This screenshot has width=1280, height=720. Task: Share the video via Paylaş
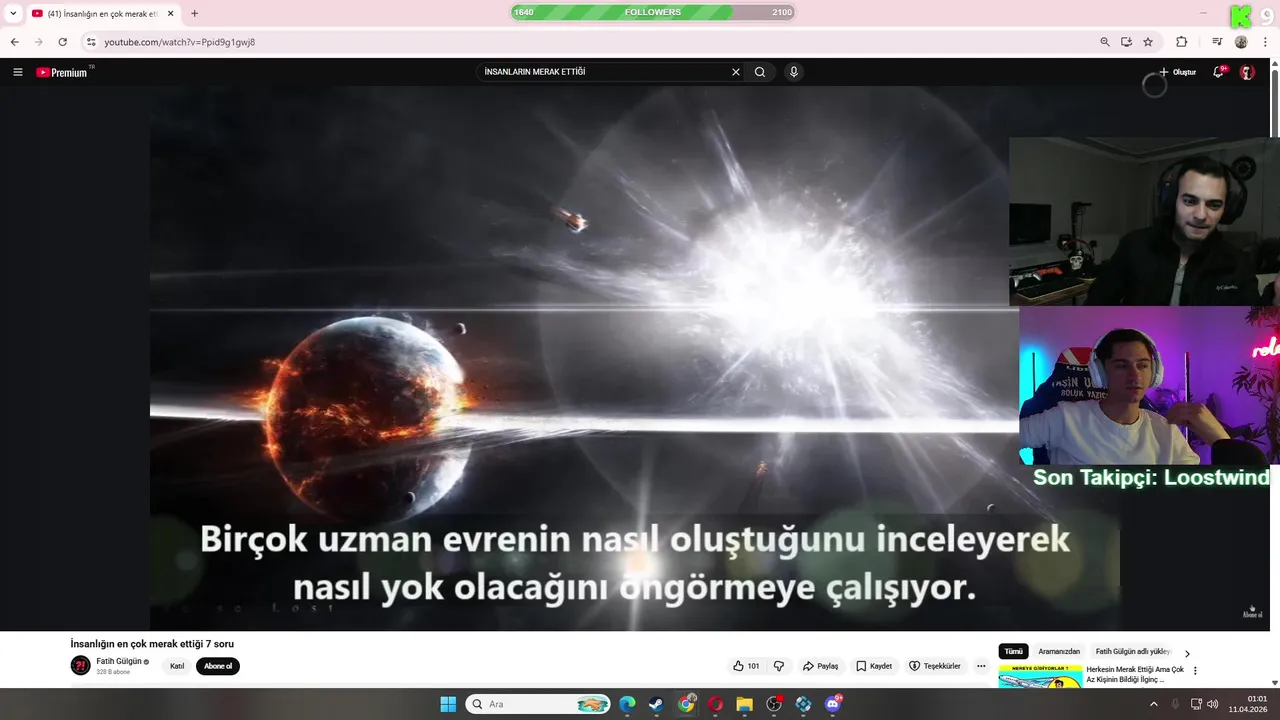tap(820, 666)
